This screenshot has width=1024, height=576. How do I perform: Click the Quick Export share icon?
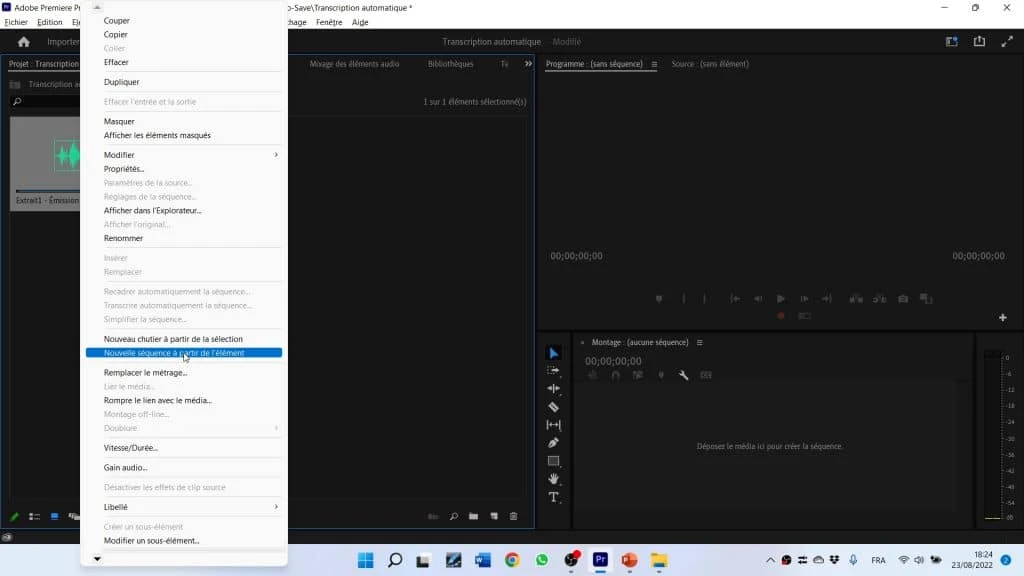coord(979,42)
